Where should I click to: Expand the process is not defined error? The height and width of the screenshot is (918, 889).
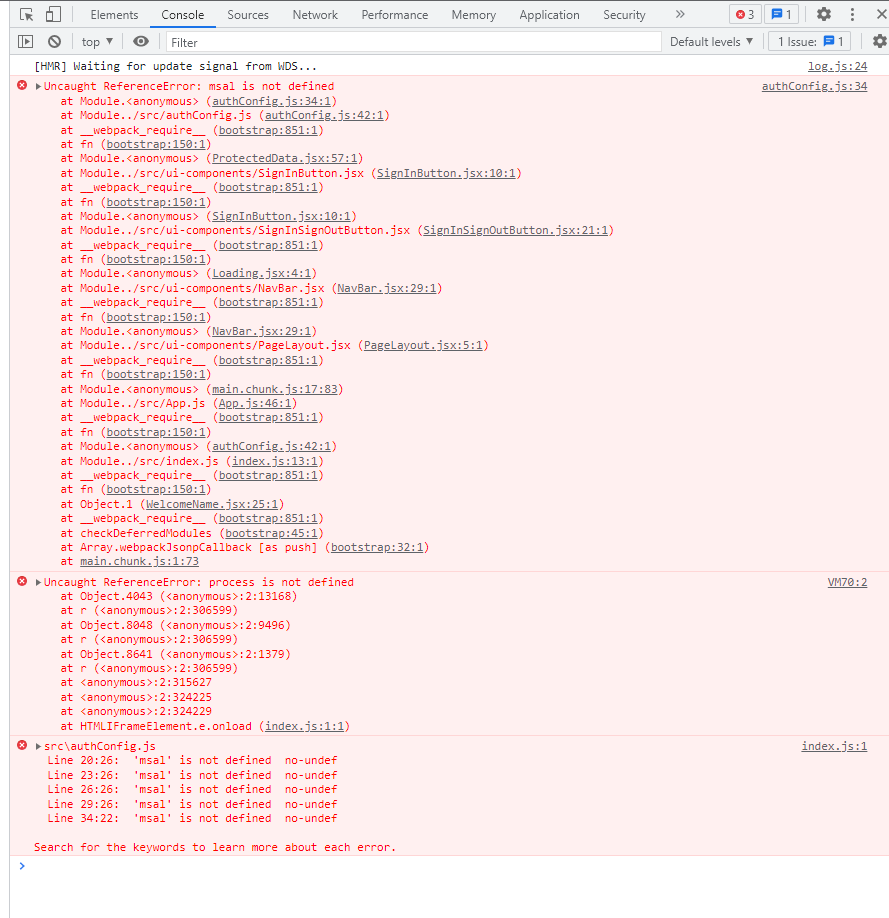(x=37, y=581)
